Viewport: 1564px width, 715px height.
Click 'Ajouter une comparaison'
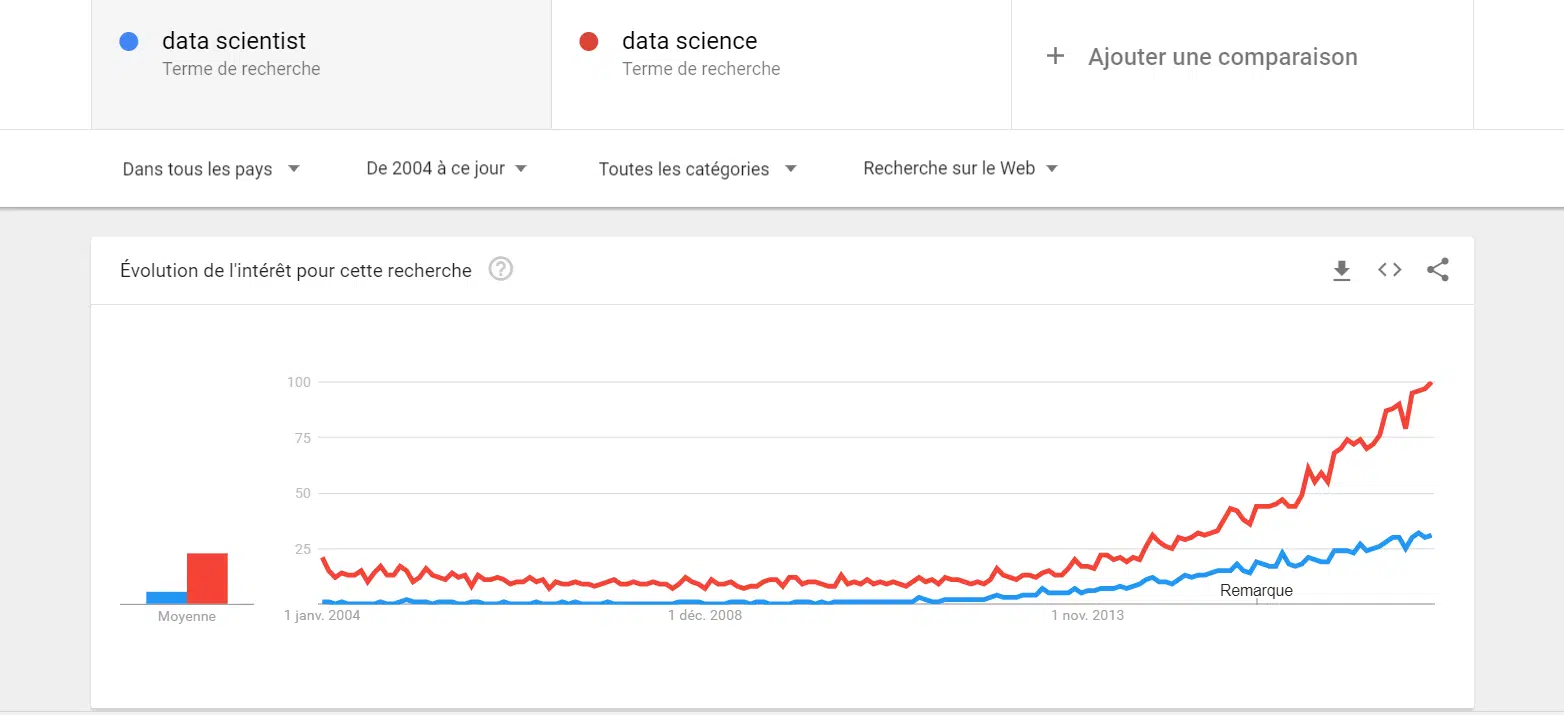pyautogui.click(x=1222, y=57)
